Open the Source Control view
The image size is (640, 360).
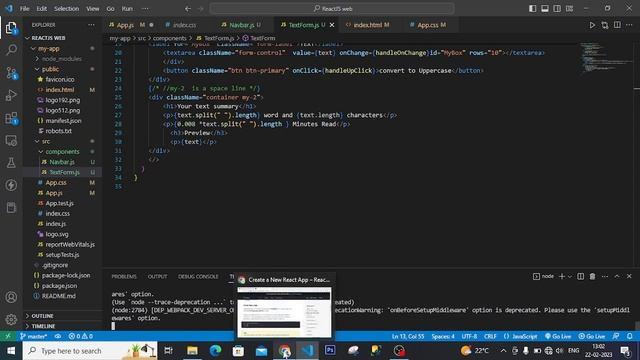[11, 73]
